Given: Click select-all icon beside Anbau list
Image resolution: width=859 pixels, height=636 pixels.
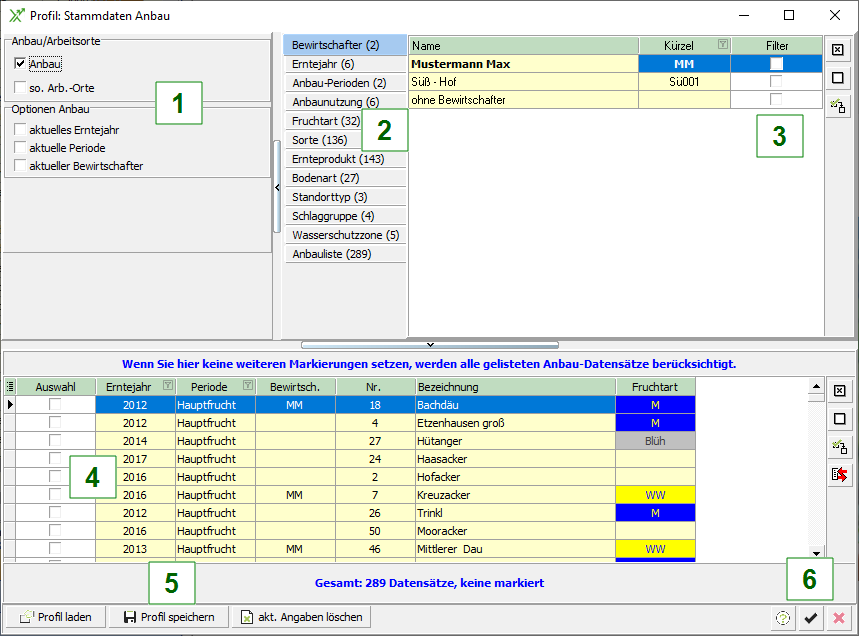Looking at the screenshot, I should click(x=839, y=391).
